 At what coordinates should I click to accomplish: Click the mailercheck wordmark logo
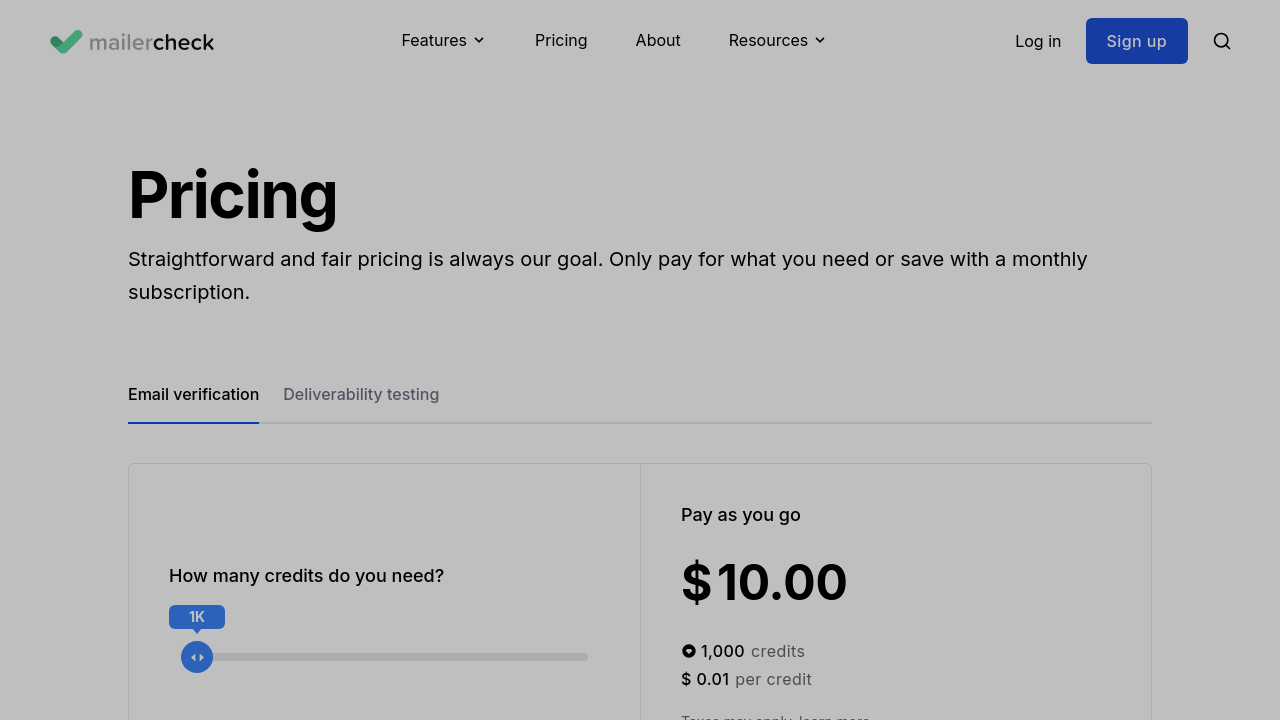tap(151, 42)
